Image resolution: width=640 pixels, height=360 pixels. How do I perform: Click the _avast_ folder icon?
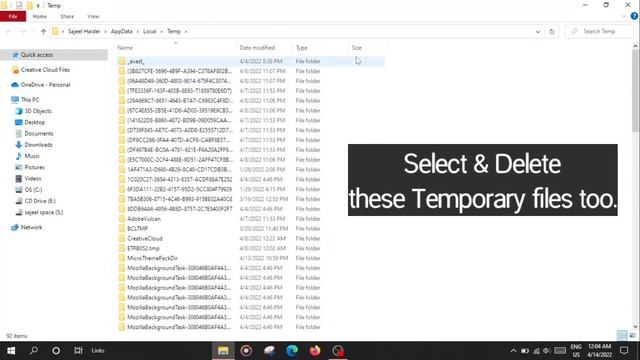(x=122, y=61)
